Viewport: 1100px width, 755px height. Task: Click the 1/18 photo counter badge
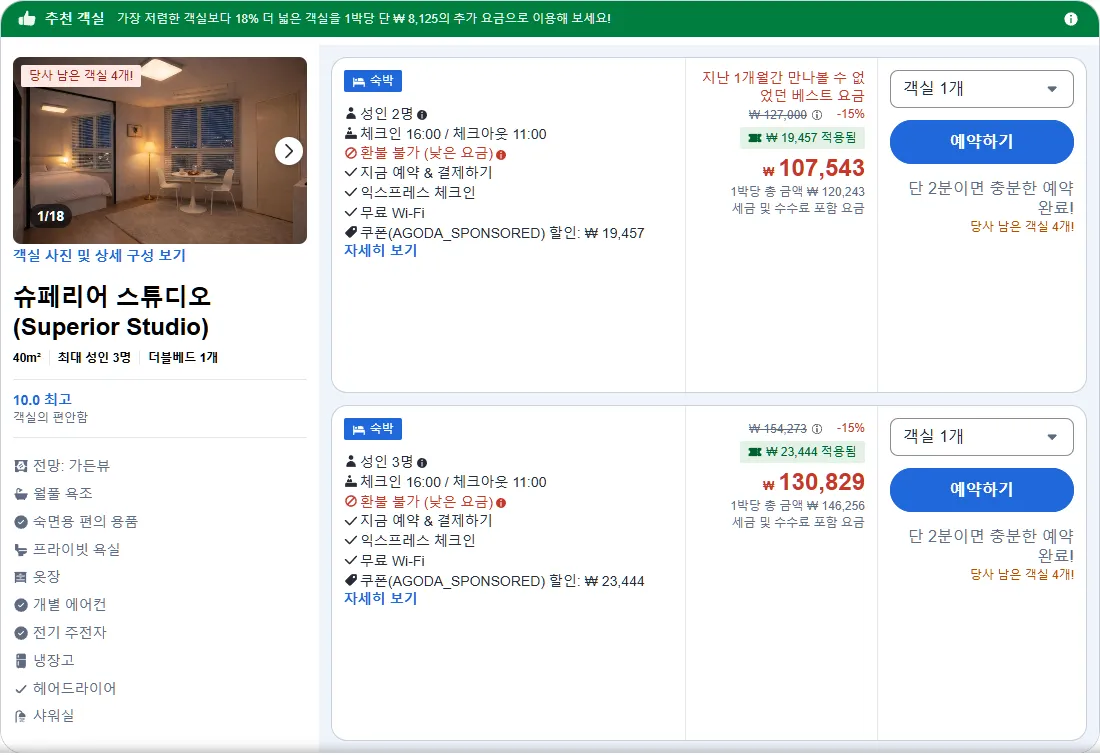pyautogui.click(x=51, y=216)
